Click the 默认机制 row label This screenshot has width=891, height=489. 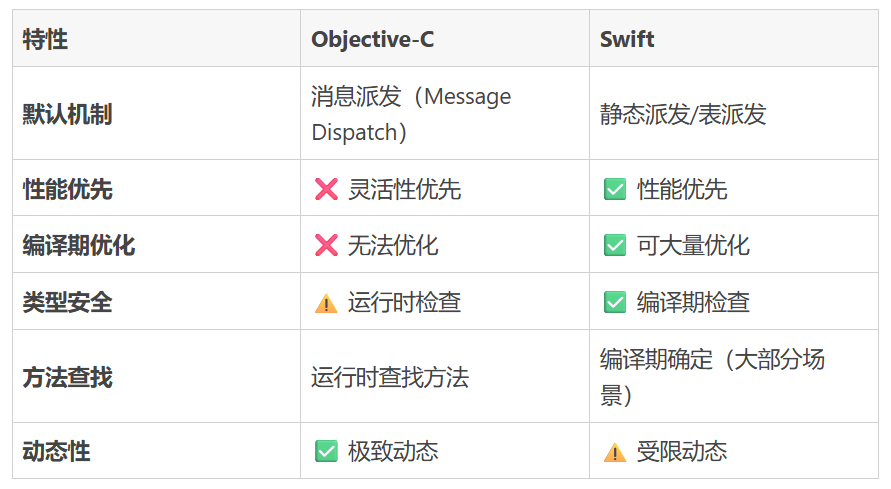click(67, 114)
